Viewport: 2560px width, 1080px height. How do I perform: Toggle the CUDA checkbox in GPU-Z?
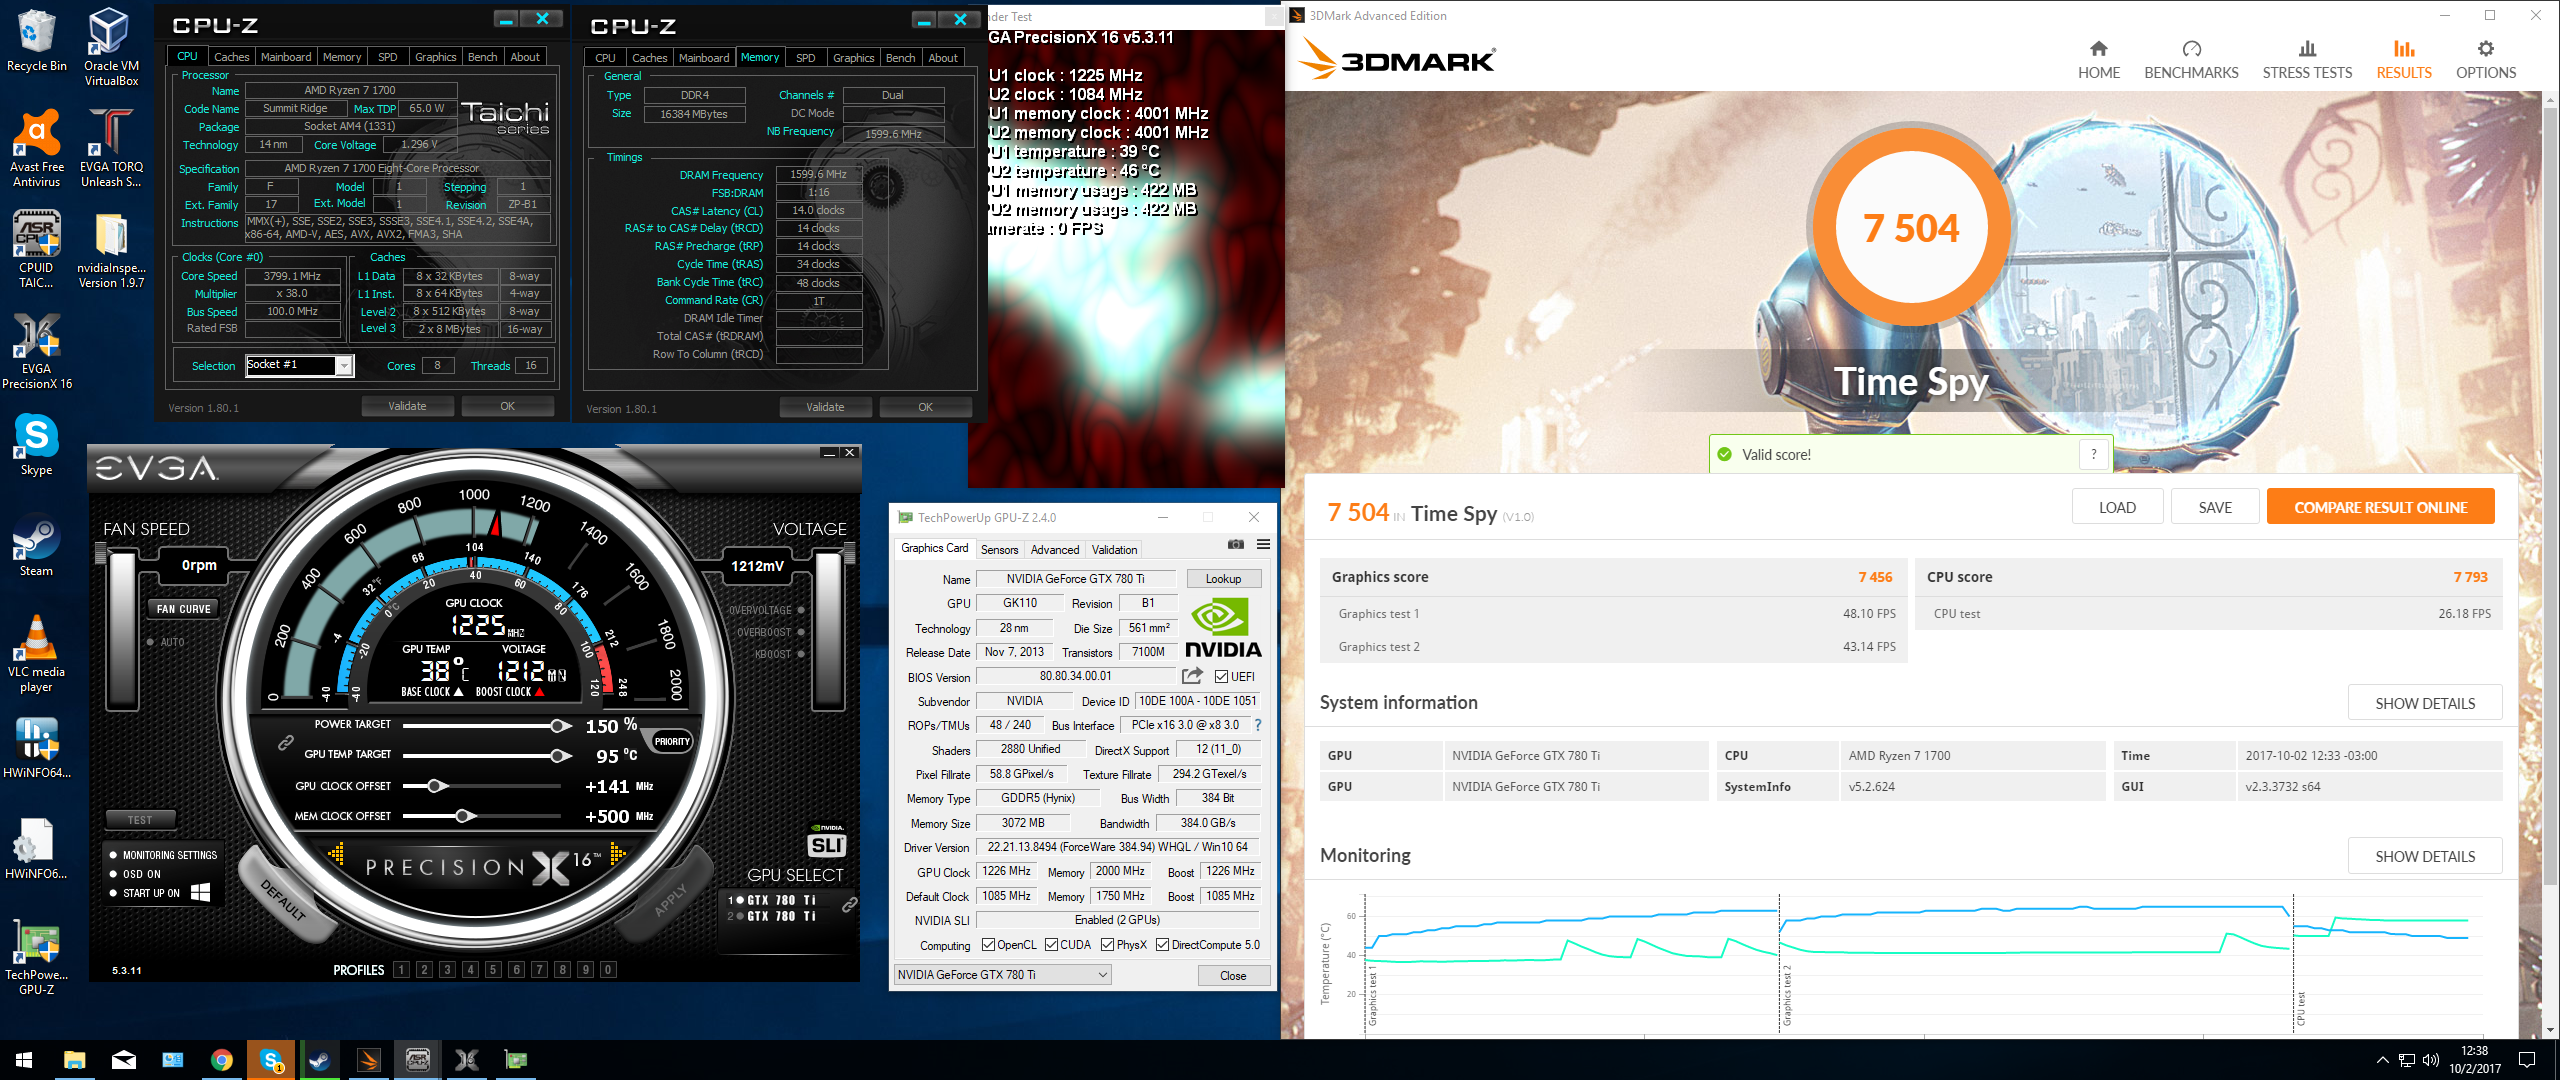click(x=1051, y=945)
